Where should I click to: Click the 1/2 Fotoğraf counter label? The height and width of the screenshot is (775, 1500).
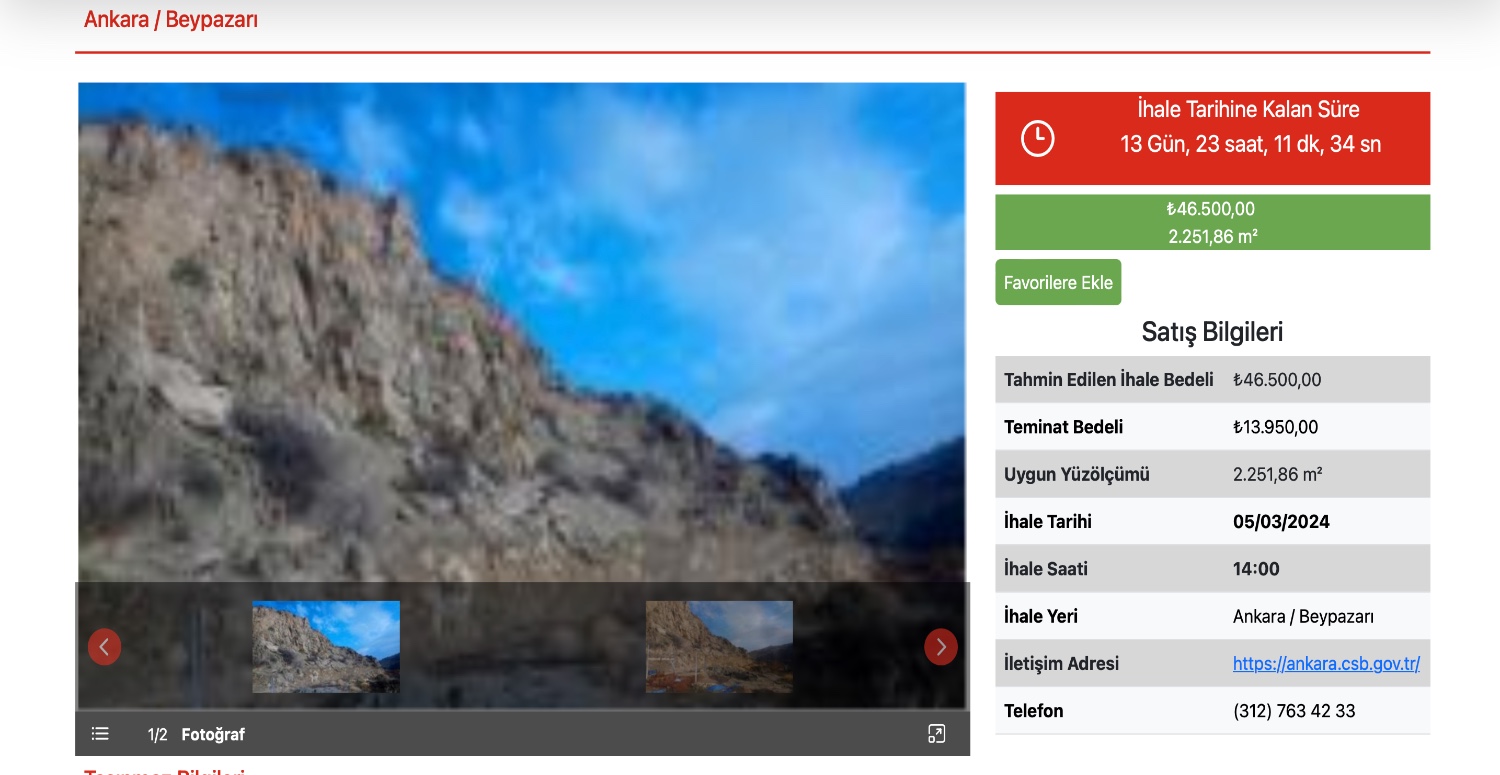[196, 735]
